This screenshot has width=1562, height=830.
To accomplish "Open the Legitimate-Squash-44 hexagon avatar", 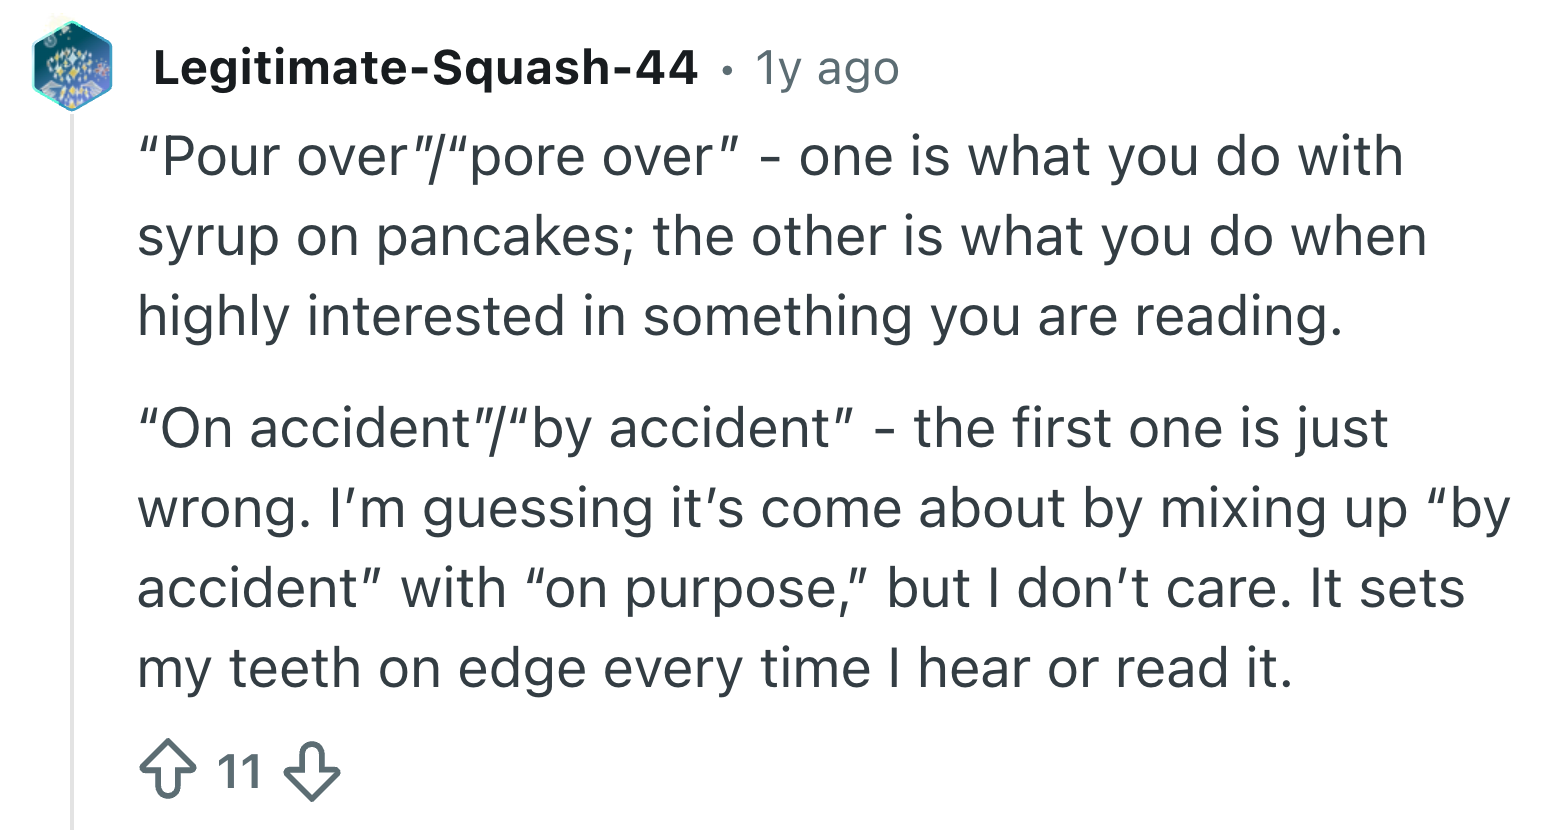I will coord(71,68).
